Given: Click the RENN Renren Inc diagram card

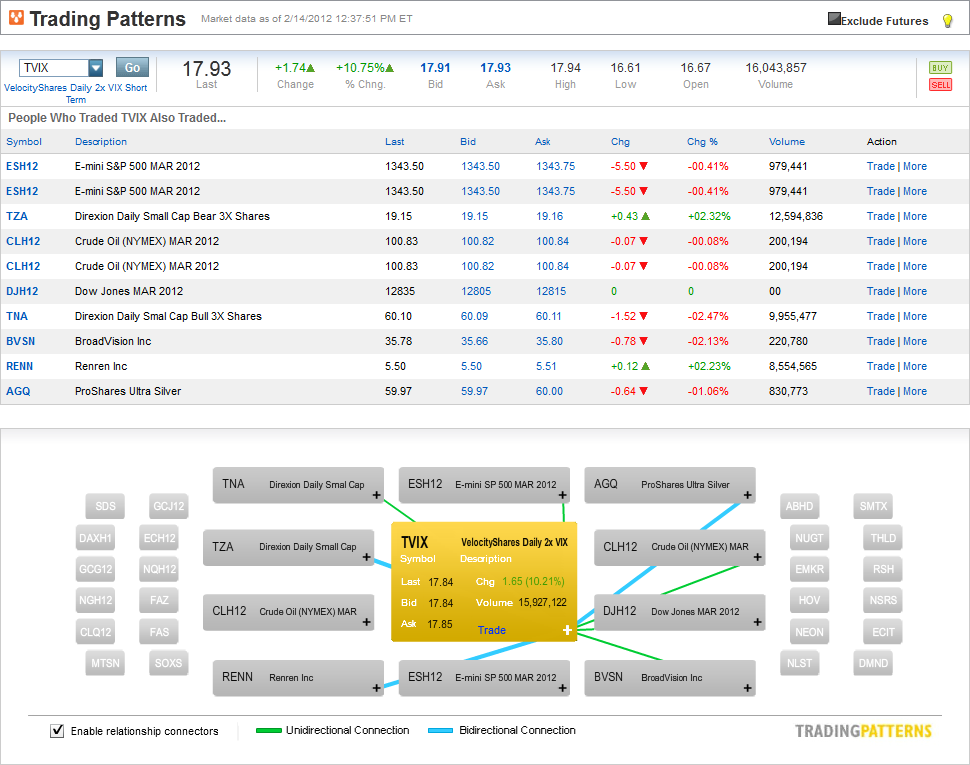Looking at the screenshot, I should coord(298,678).
